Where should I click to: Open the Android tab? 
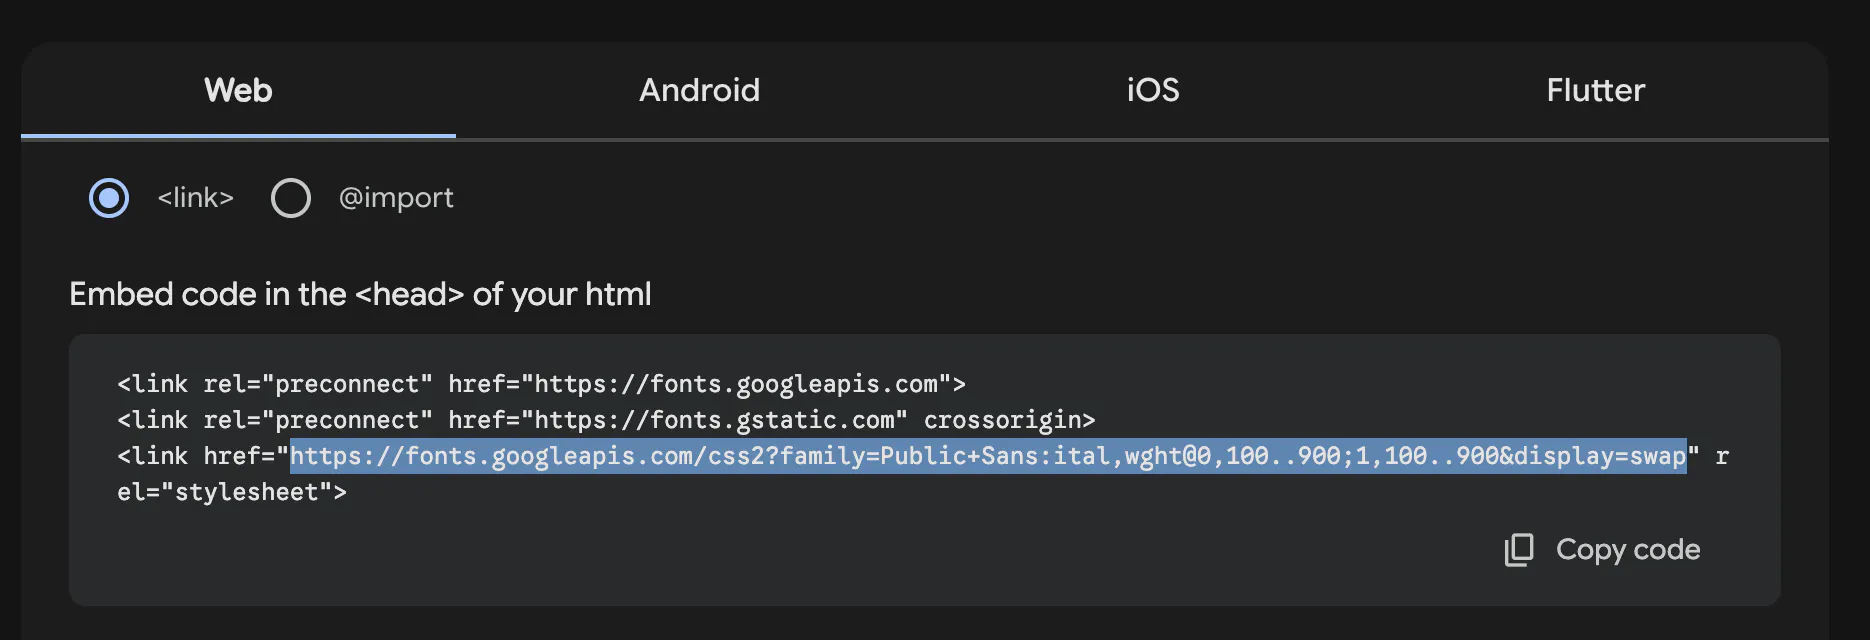pyautogui.click(x=699, y=90)
